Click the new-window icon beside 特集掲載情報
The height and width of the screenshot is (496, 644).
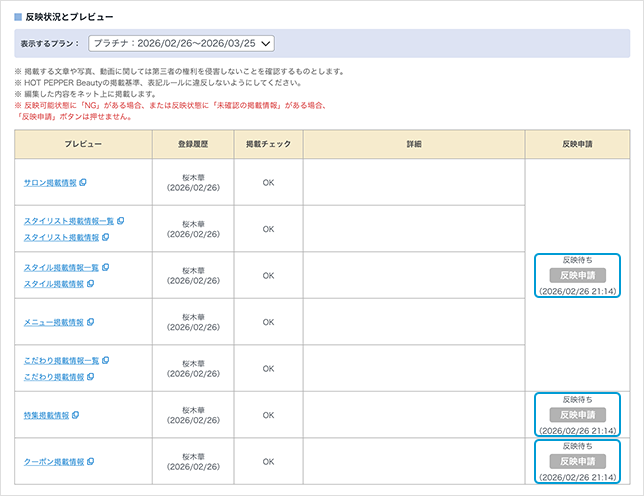pyautogui.click(x=76, y=415)
